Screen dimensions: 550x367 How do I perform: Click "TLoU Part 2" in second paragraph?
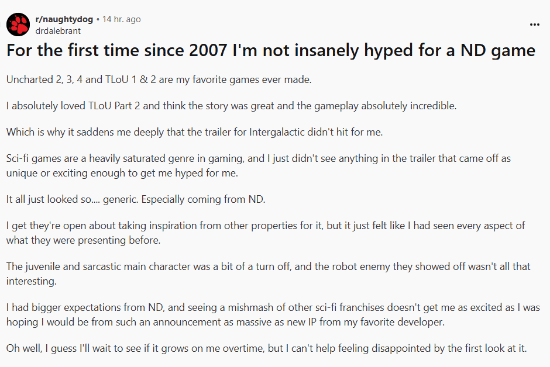114,106
